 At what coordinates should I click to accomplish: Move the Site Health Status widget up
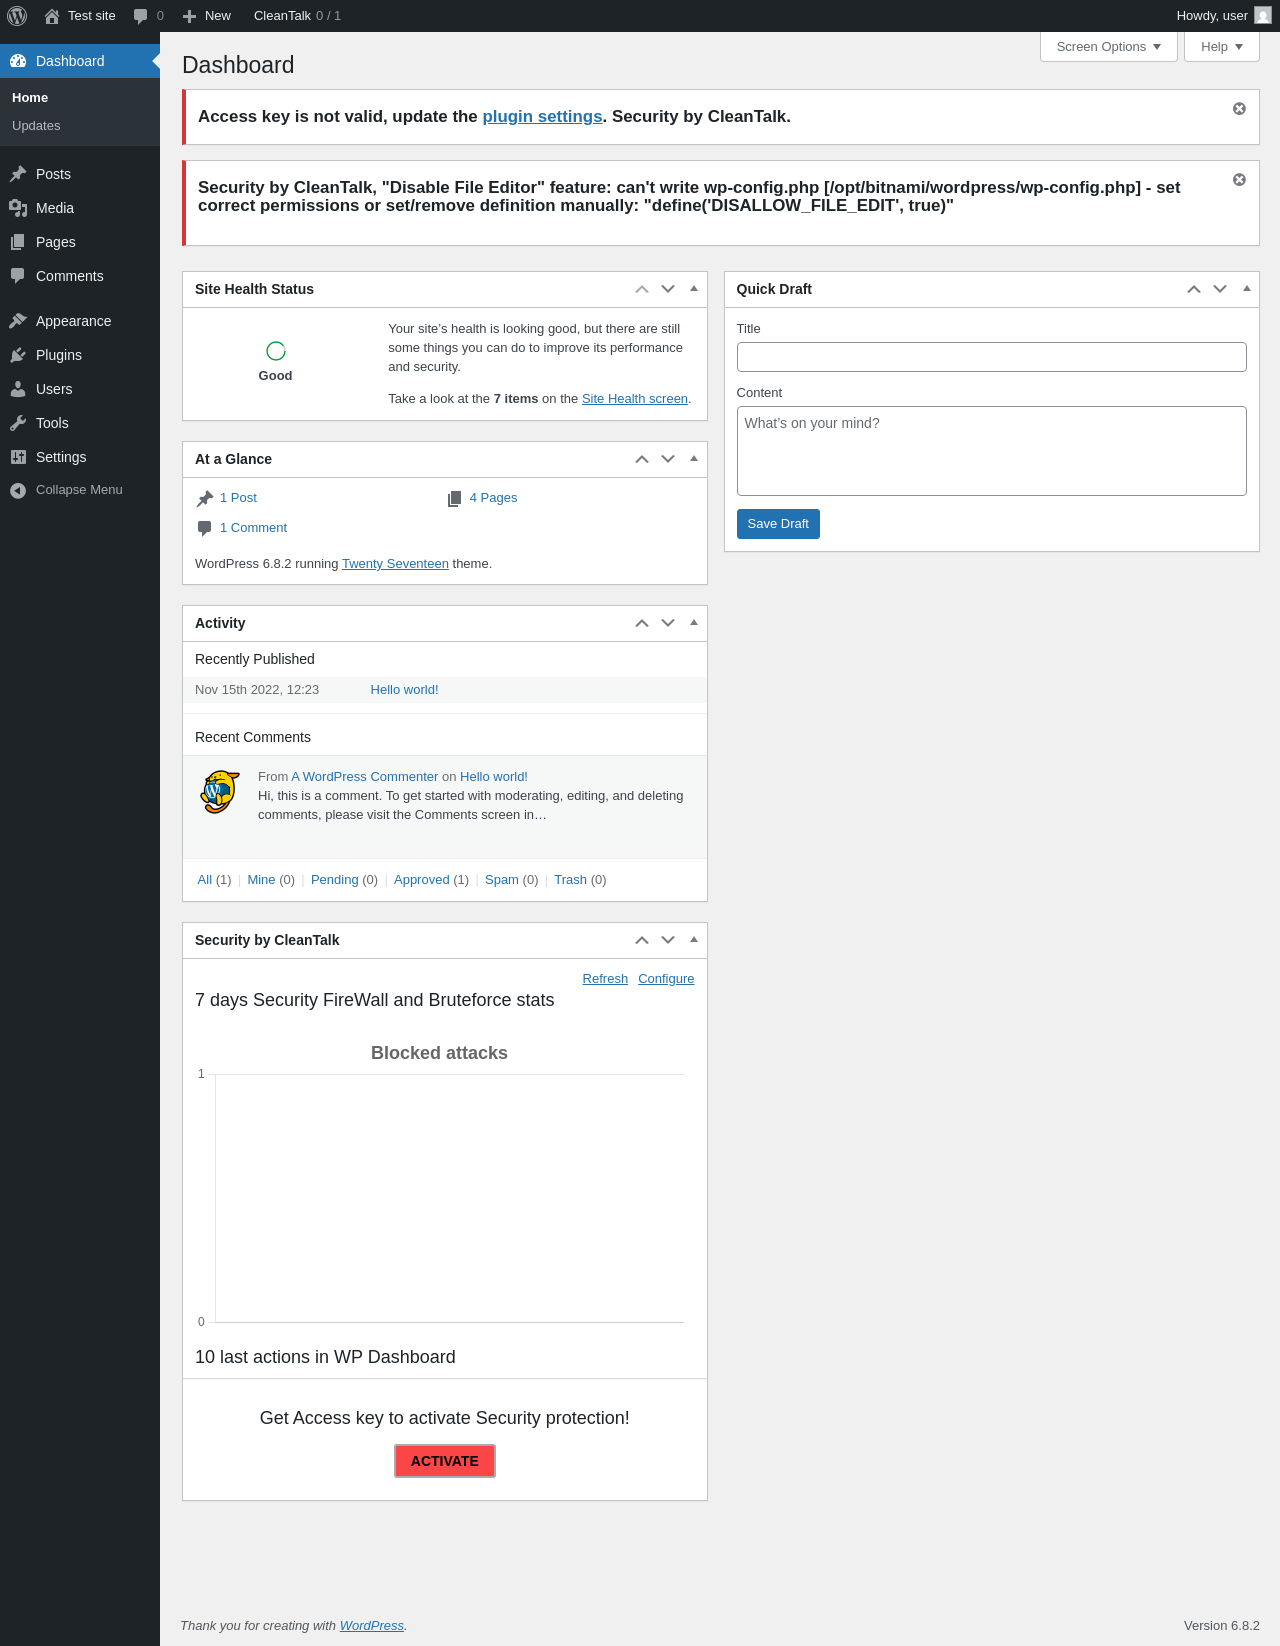tap(642, 289)
